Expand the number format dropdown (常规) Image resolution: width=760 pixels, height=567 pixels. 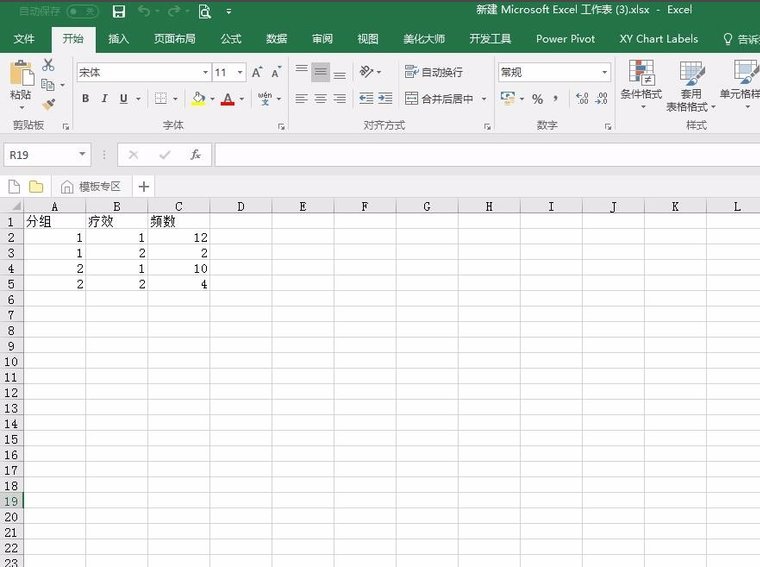coord(604,73)
